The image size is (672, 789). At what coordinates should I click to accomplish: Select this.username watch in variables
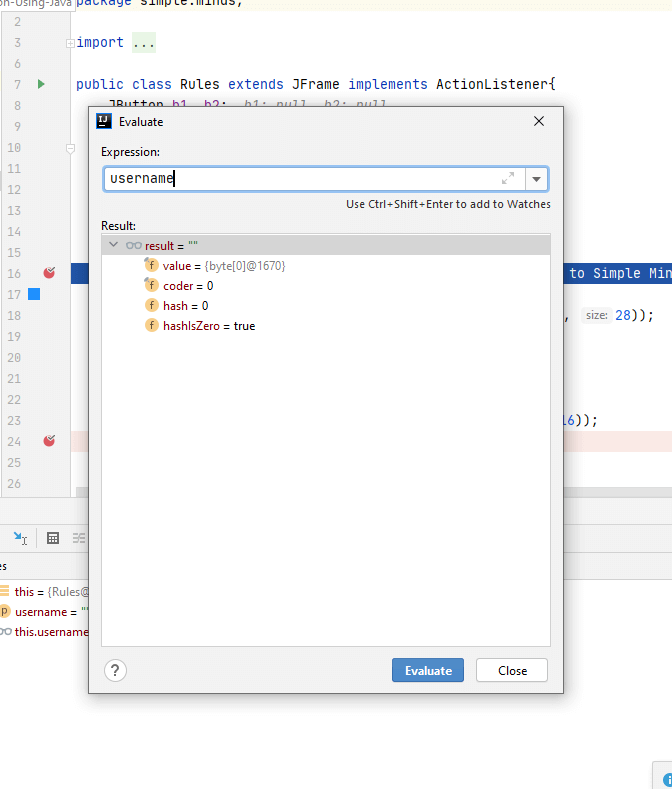[x=50, y=632]
